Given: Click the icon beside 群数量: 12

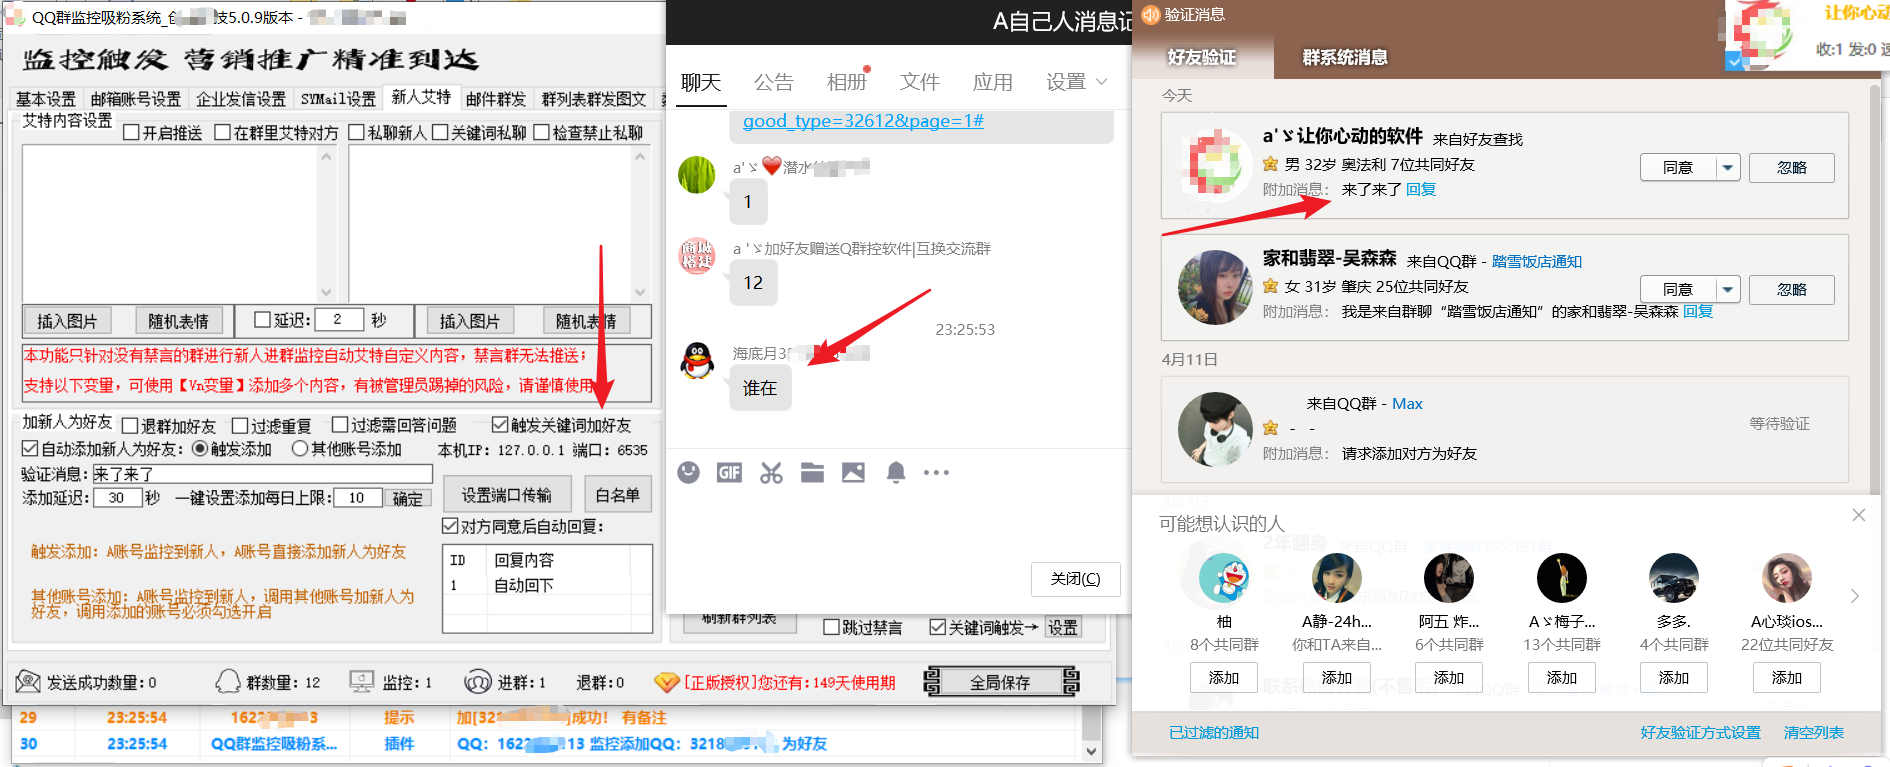Looking at the screenshot, I should click(228, 682).
